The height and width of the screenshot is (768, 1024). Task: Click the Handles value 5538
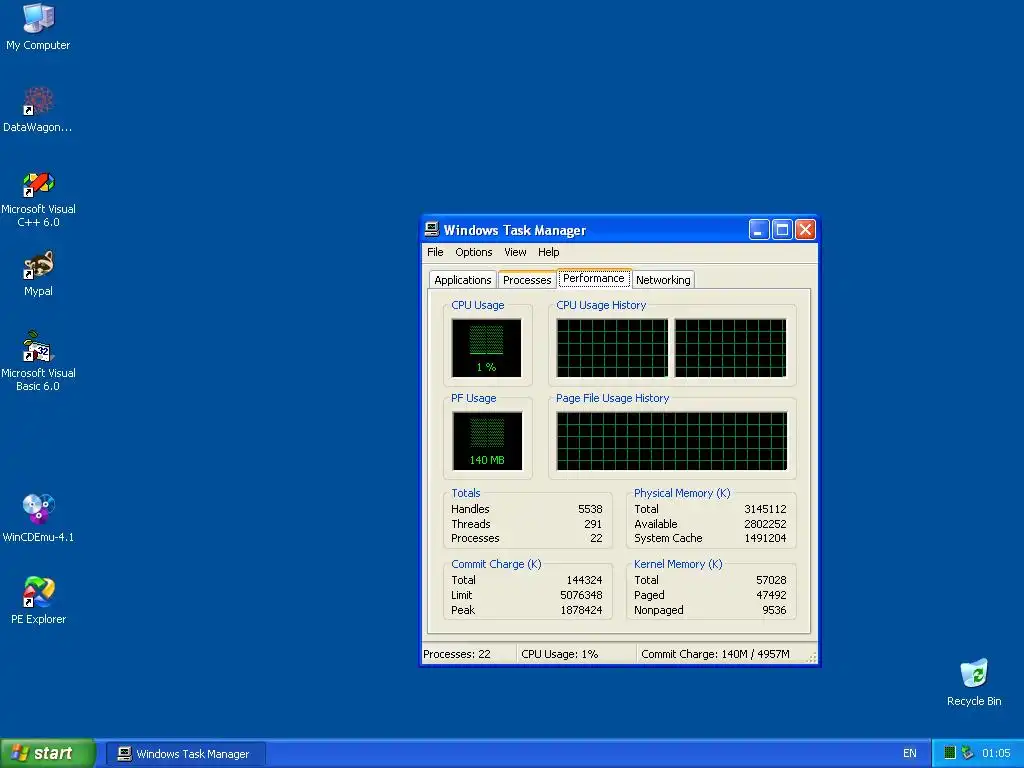590,509
